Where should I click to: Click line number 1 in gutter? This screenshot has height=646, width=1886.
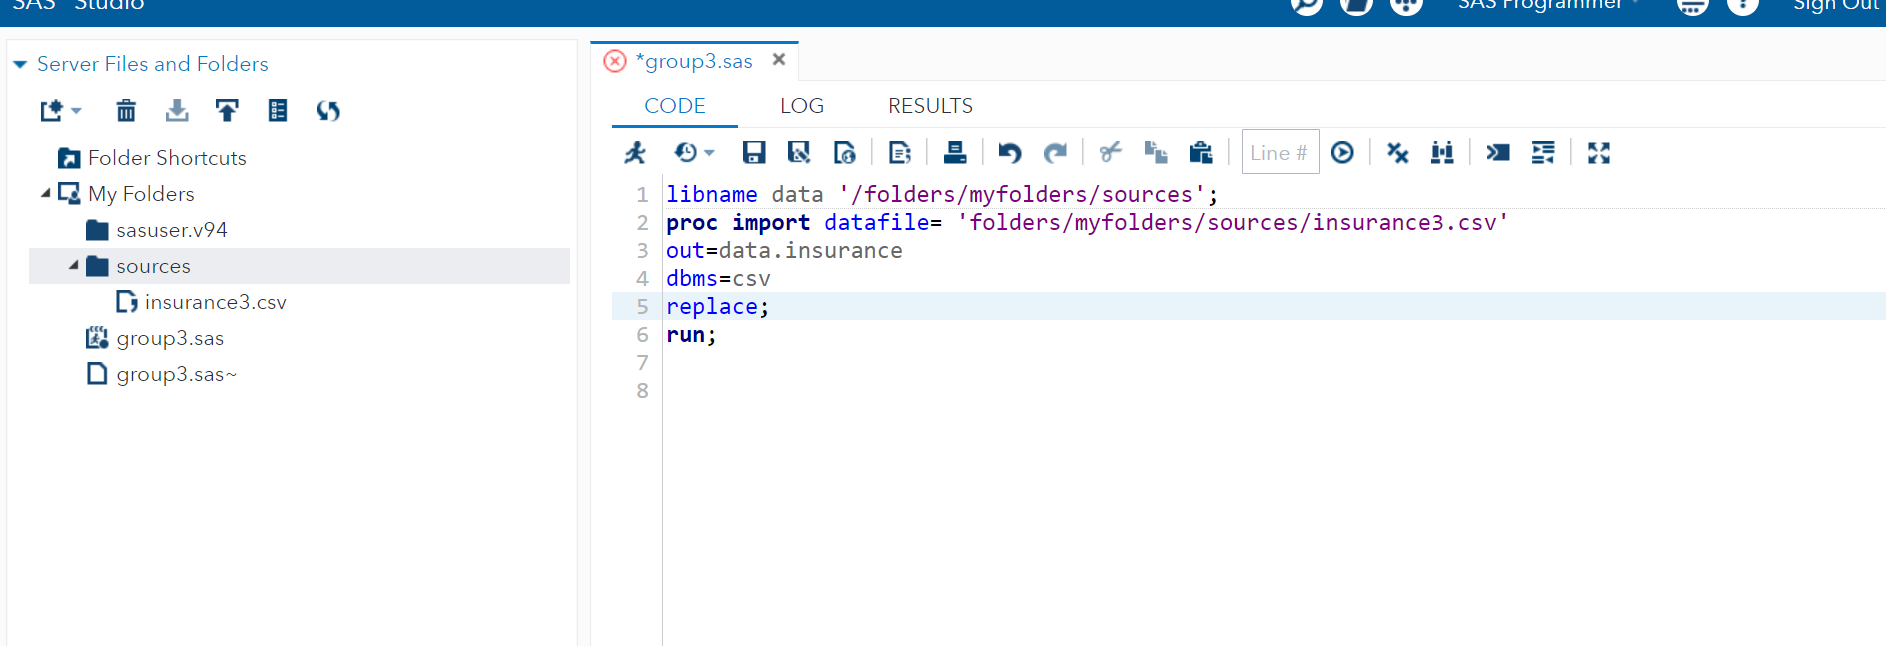(x=642, y=194)
